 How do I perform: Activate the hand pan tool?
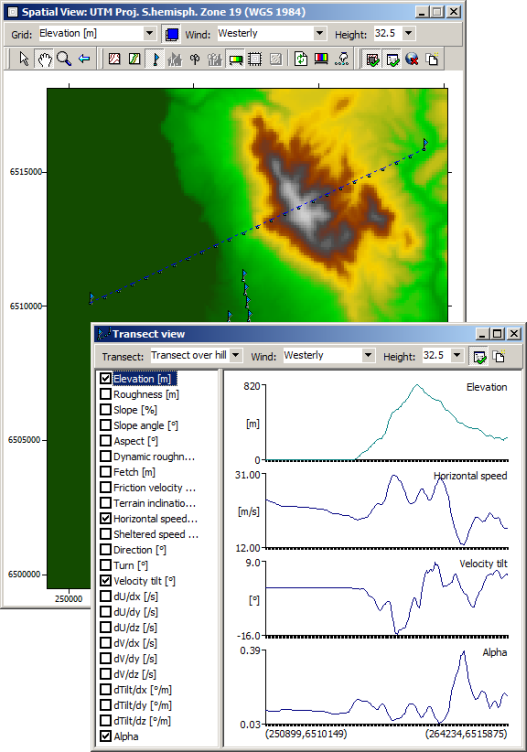pyautogui.click(x=44, y=59)
